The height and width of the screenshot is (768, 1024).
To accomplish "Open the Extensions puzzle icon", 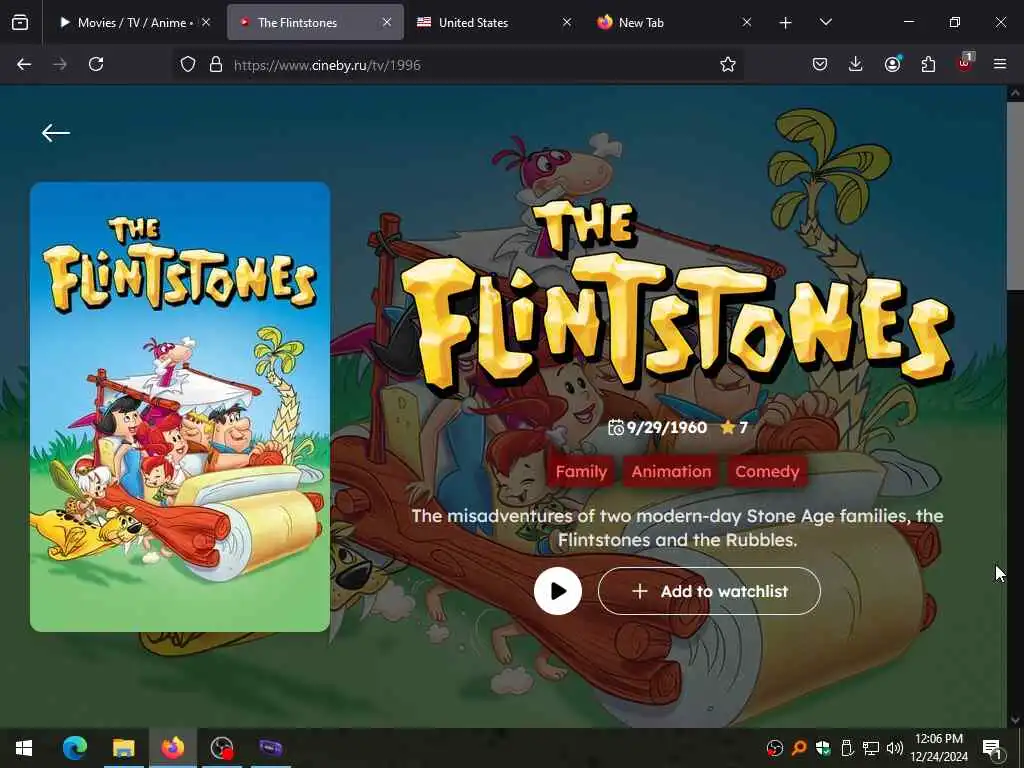I will point(928,64).
